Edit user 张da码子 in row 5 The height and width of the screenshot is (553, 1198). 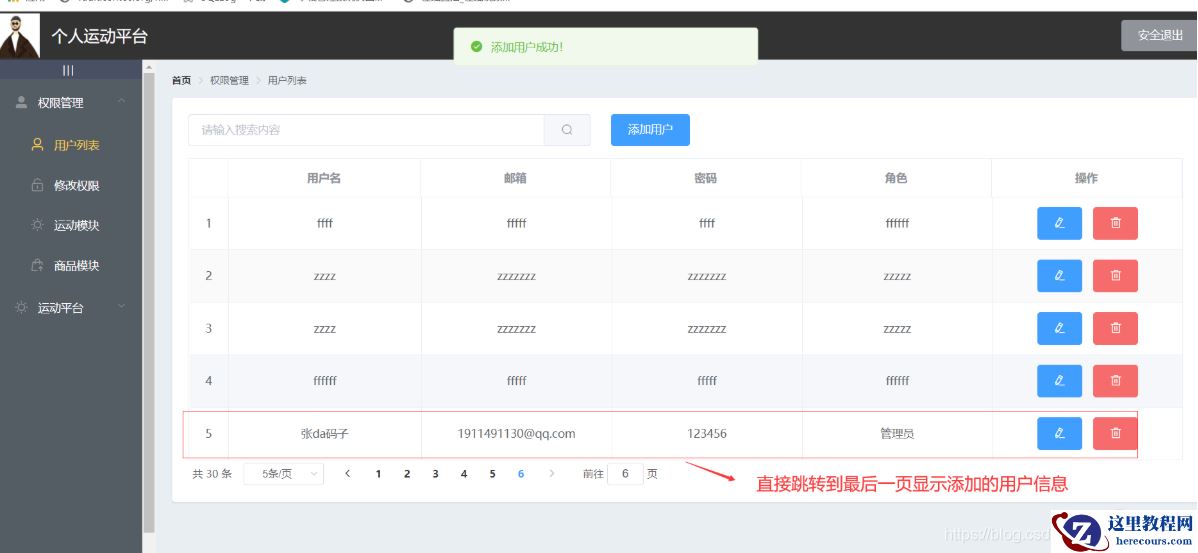click(1059, 433)
